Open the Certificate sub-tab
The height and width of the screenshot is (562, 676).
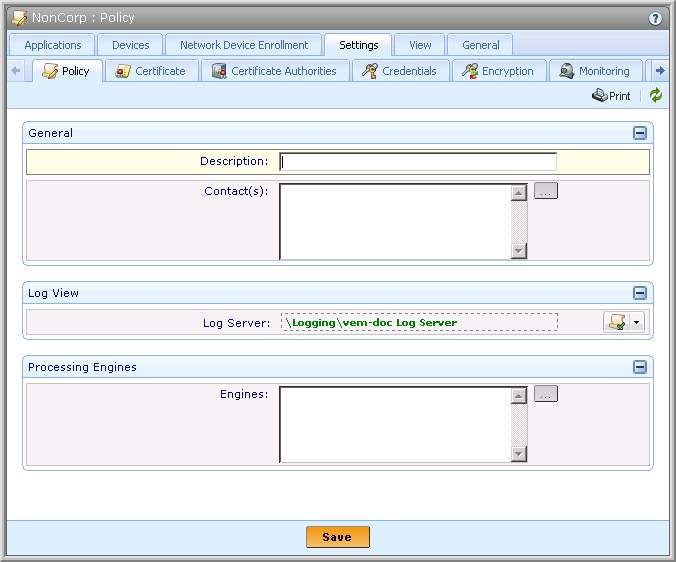tap(151, 71)
